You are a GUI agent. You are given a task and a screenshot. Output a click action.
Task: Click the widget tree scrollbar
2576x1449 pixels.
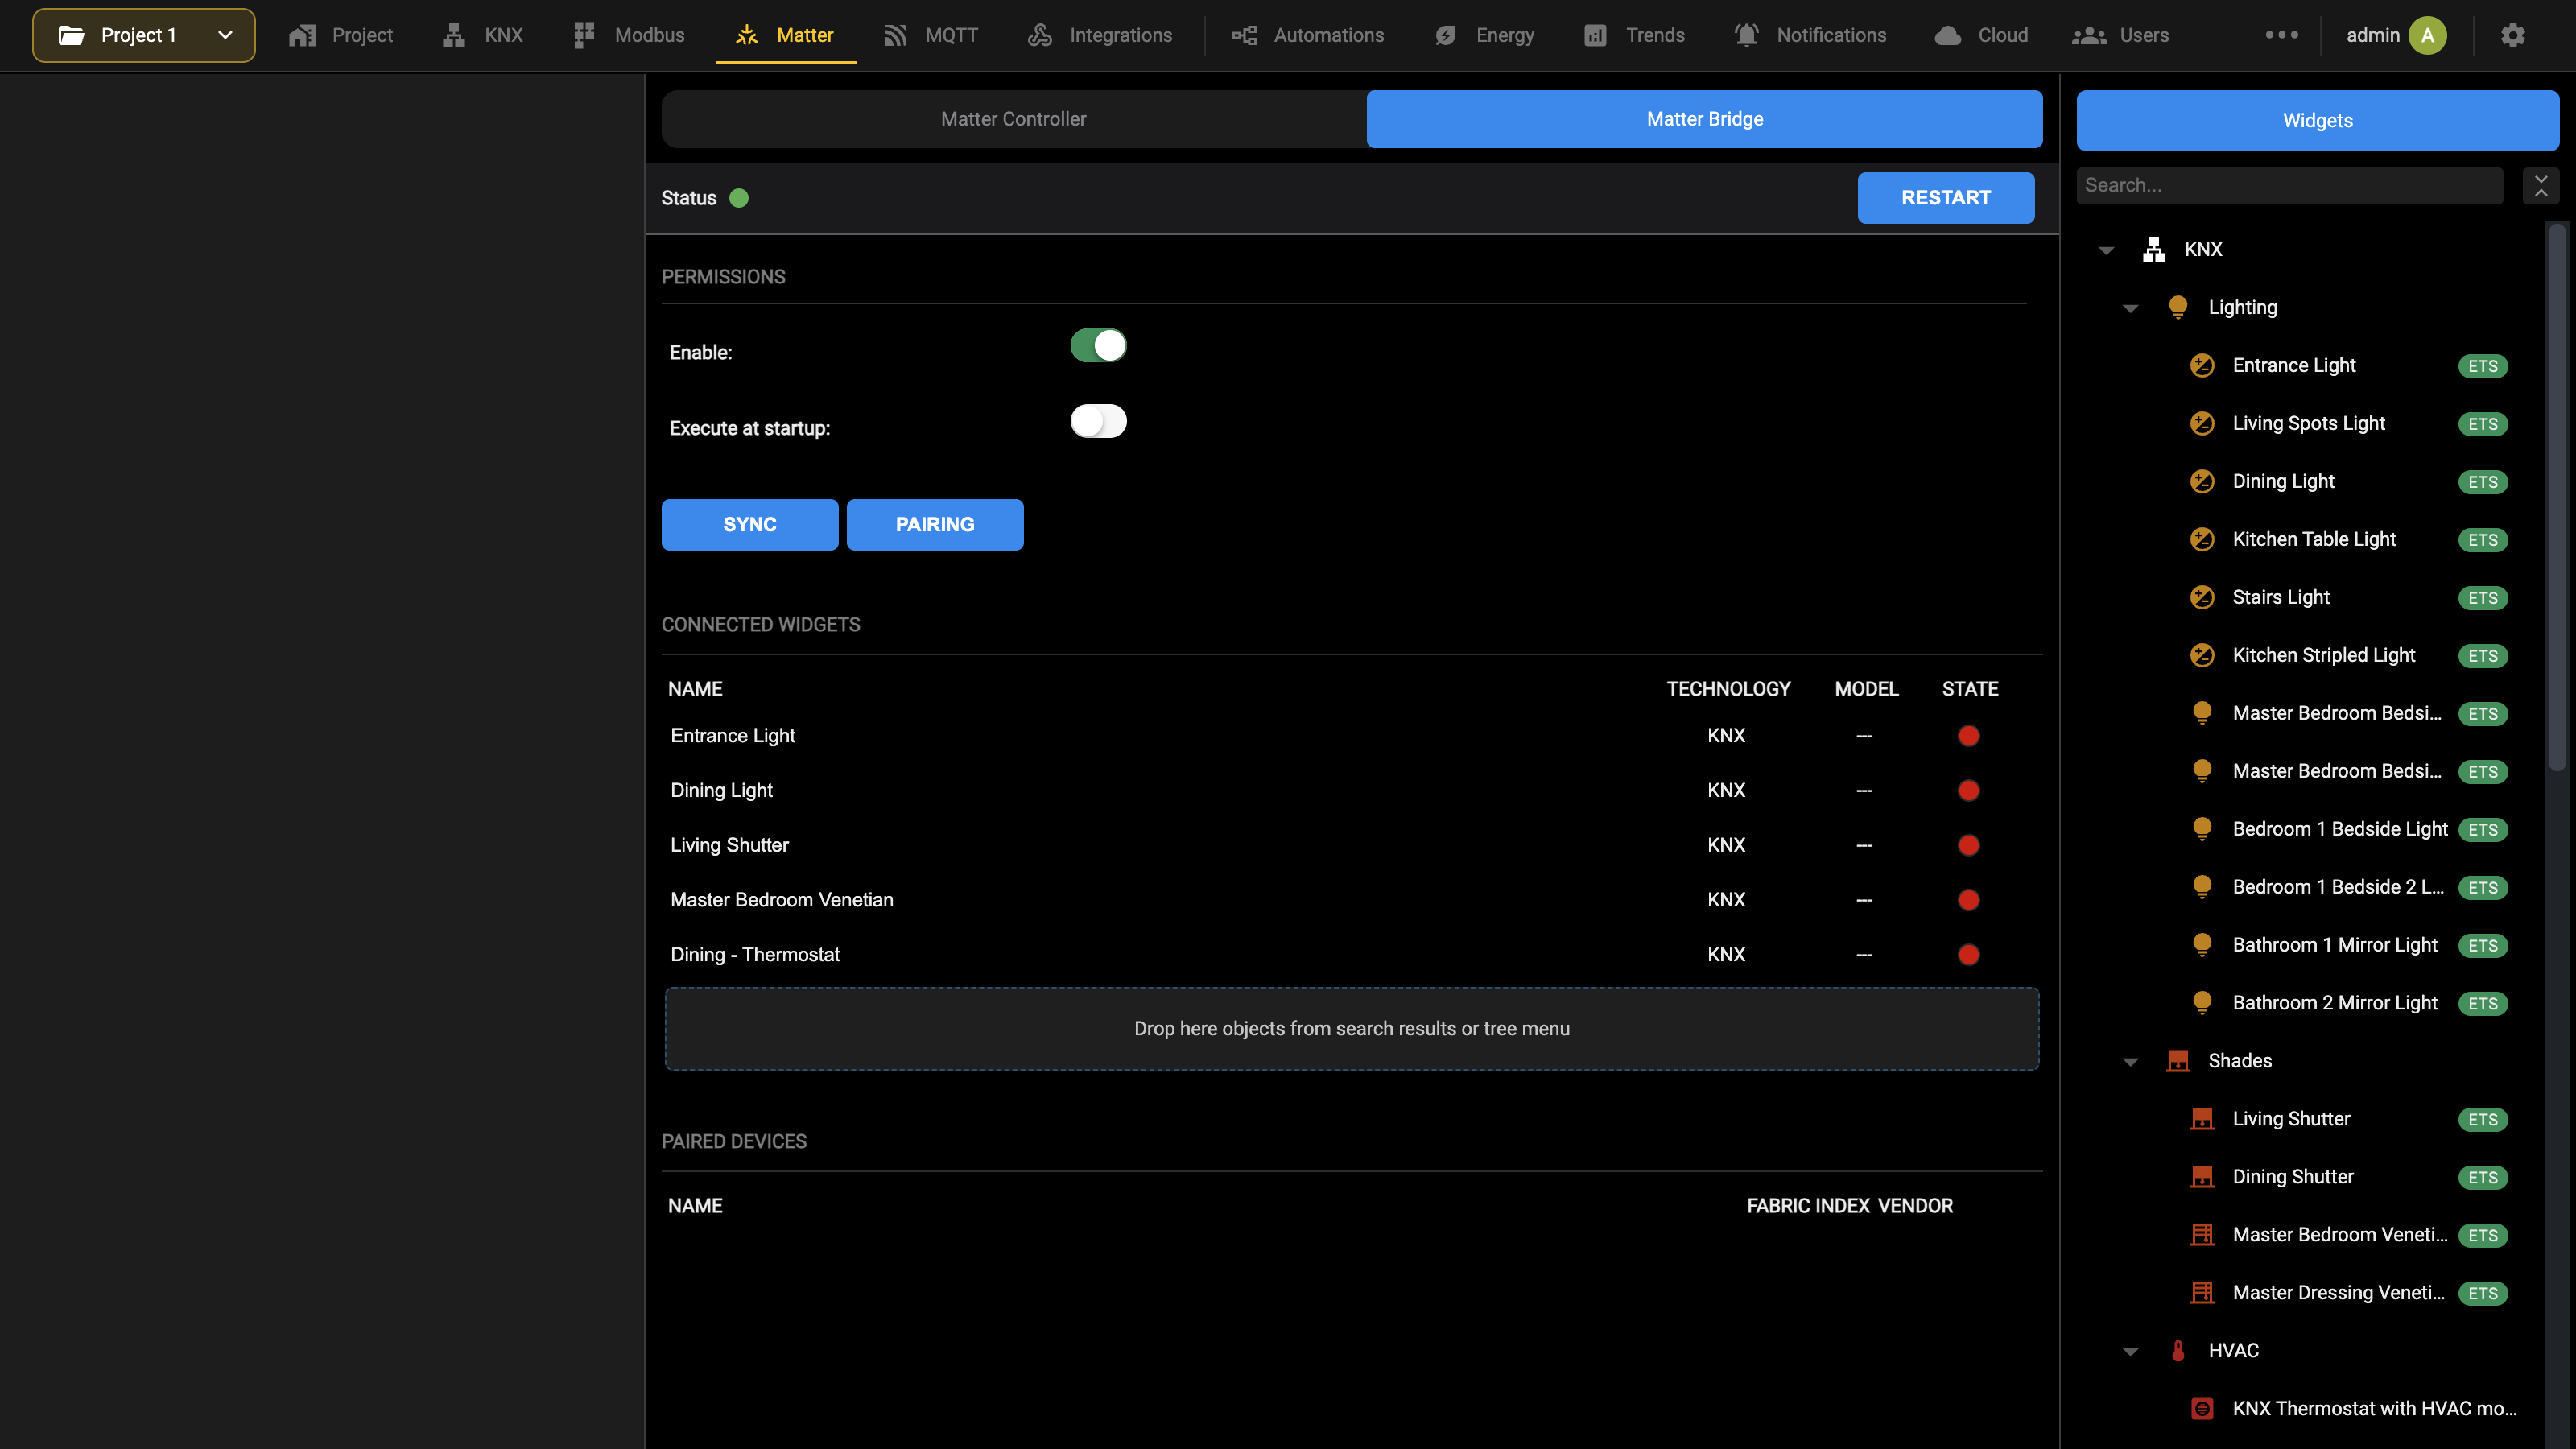[2556, 497]
